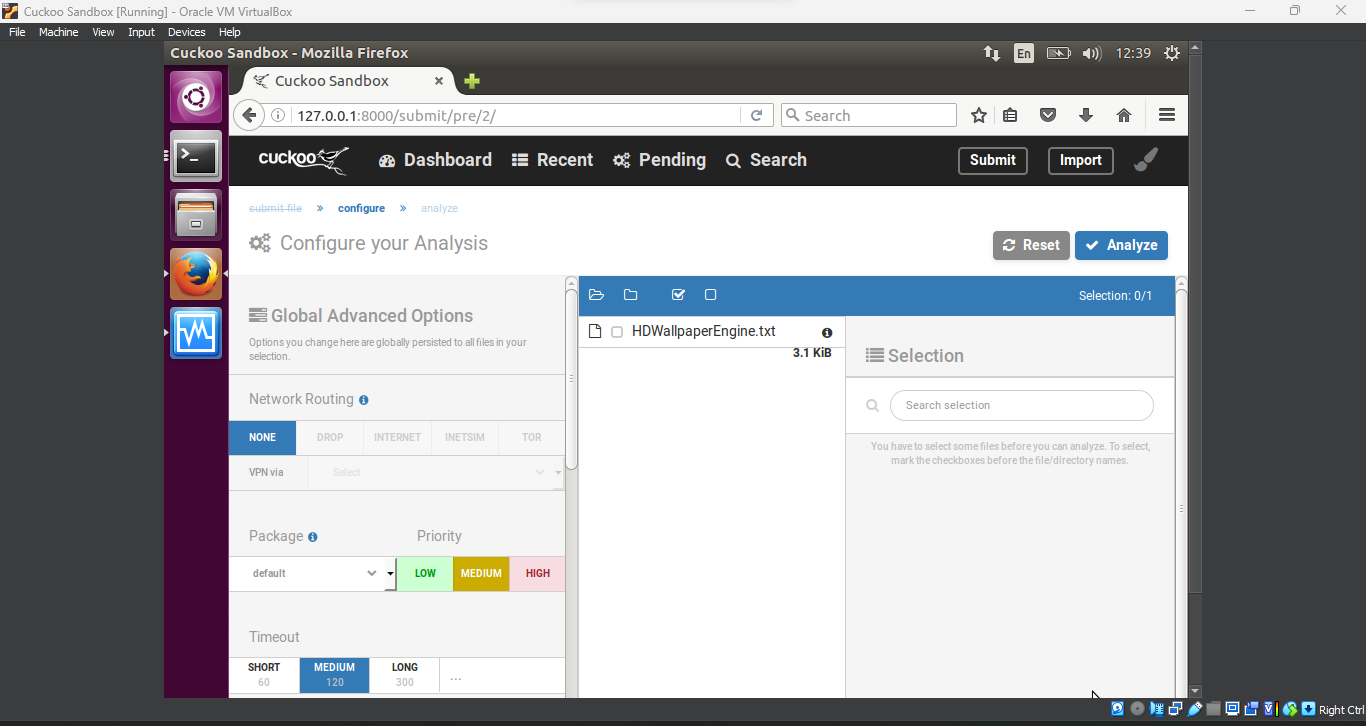Image resolution: width=1366 pixels, height=726 pixels.
Task: Click the HDWallpaperEngine.txt file icon
Action: 595,331
